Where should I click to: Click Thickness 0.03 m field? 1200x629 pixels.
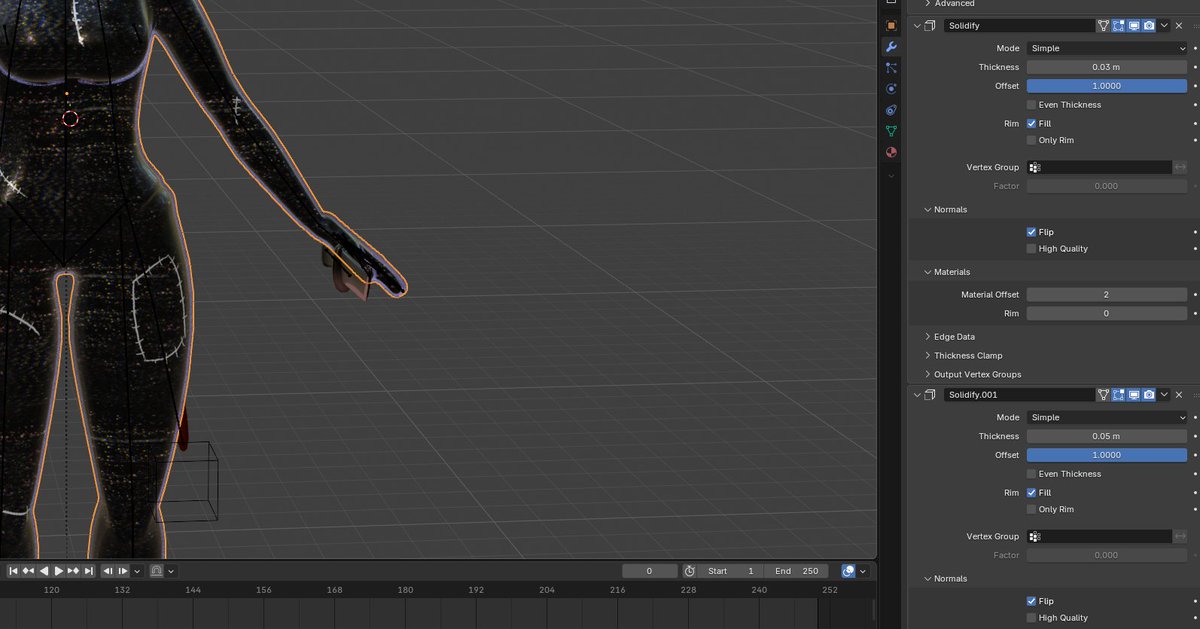coord(1106,67)
